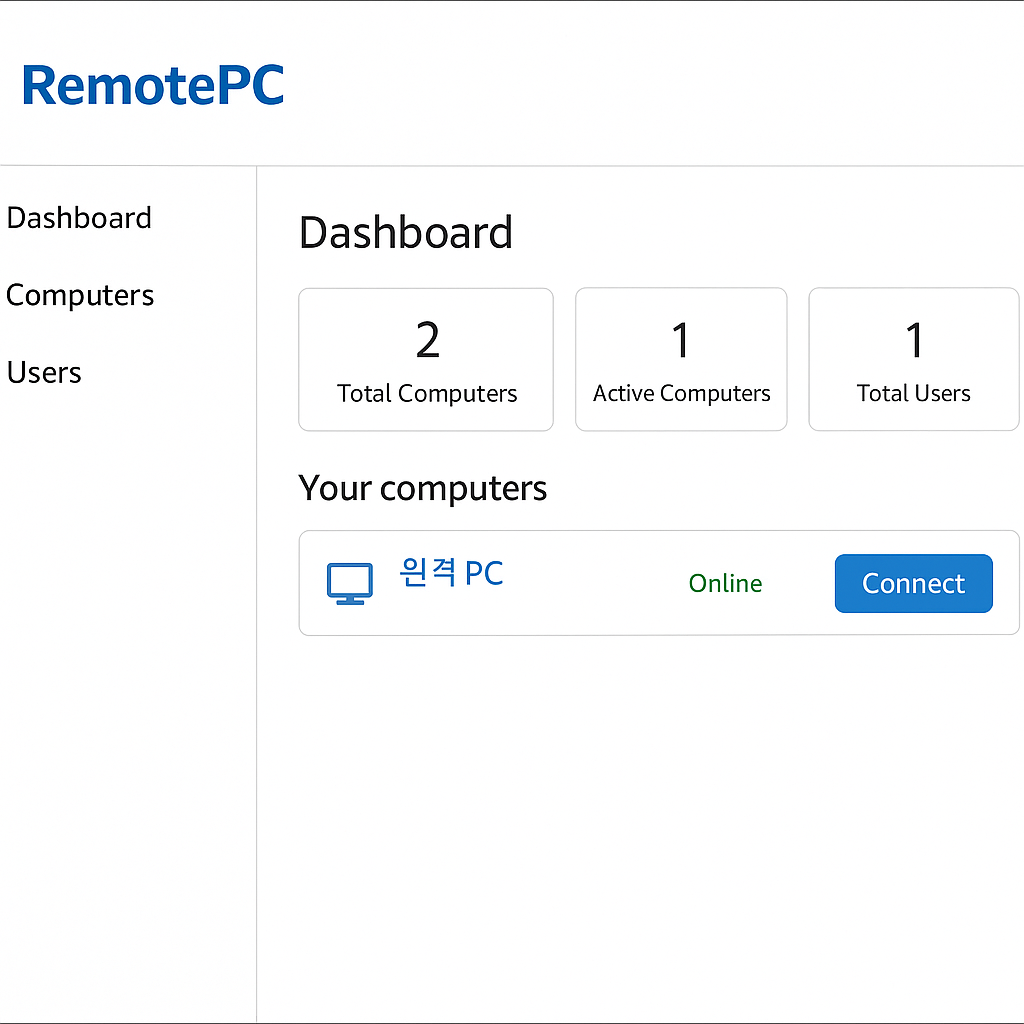Click the monitor icon for 원격 PC
The image size is (1024, 1024).
click(x=350, y=583)
